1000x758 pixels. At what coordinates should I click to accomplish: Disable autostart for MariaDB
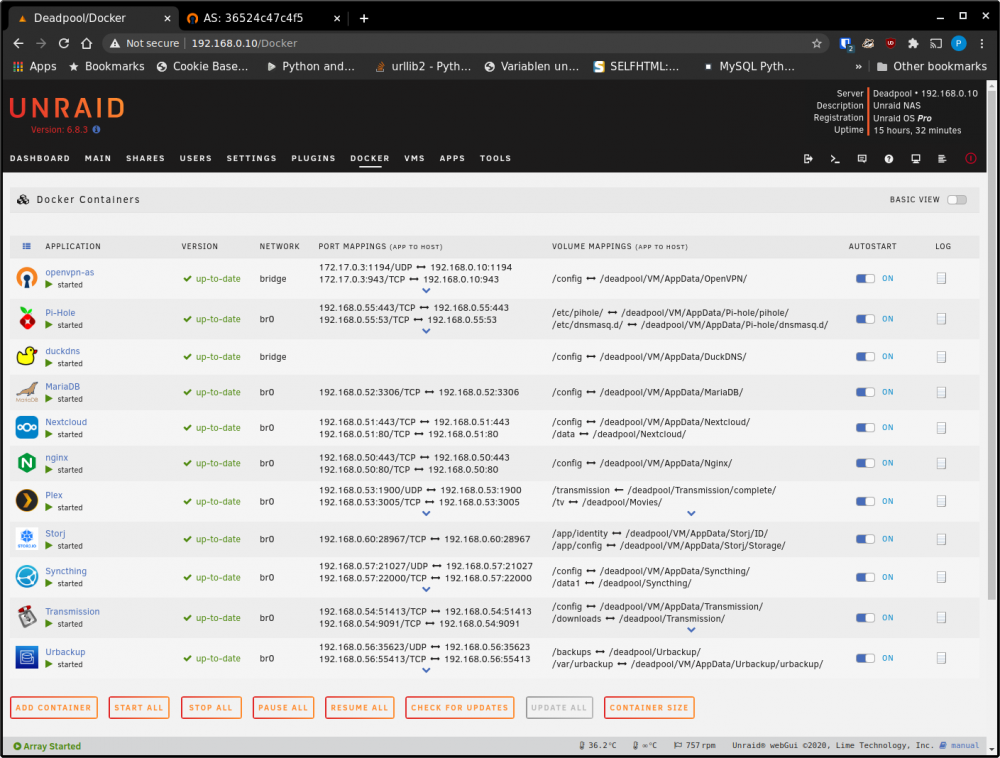click(x=865, y=392)
